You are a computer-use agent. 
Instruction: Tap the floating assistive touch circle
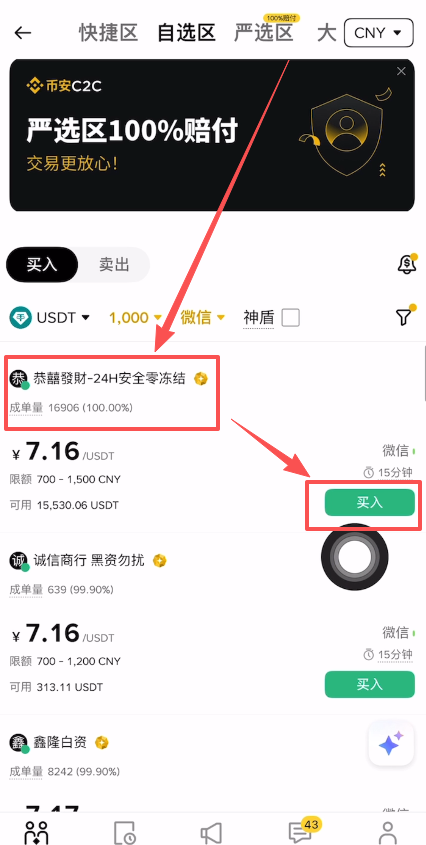pyautogui.click(x=354, y=557)
